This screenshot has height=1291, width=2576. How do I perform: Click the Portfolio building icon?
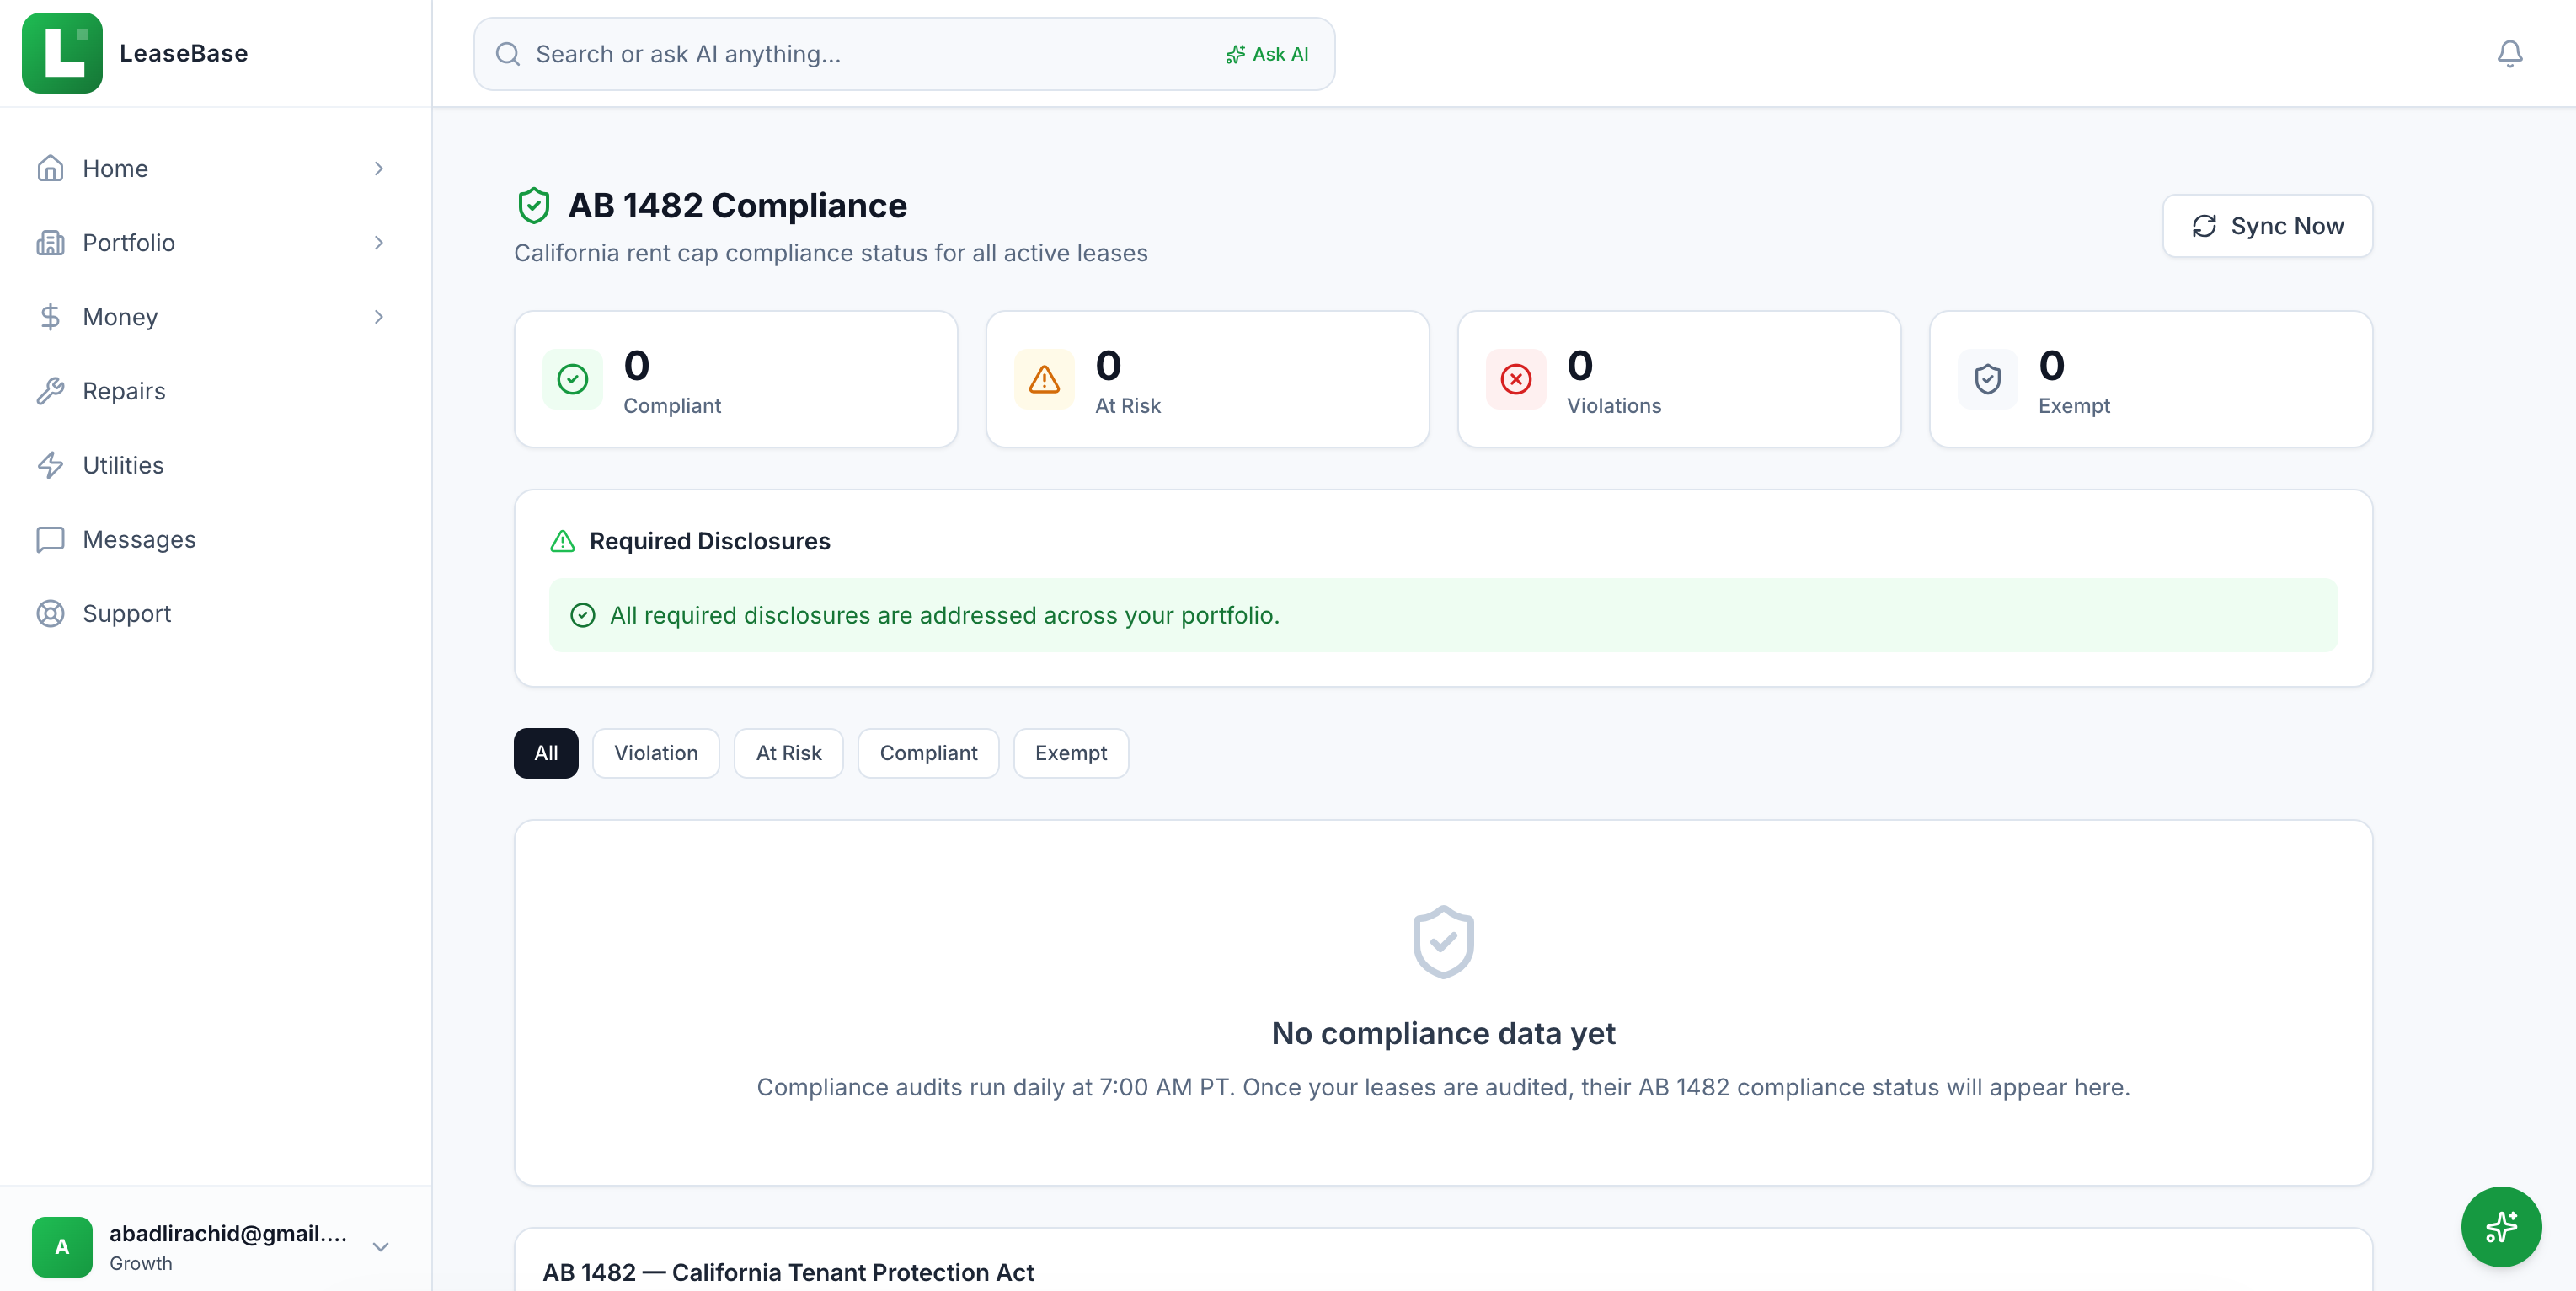(x=50, y=242)
